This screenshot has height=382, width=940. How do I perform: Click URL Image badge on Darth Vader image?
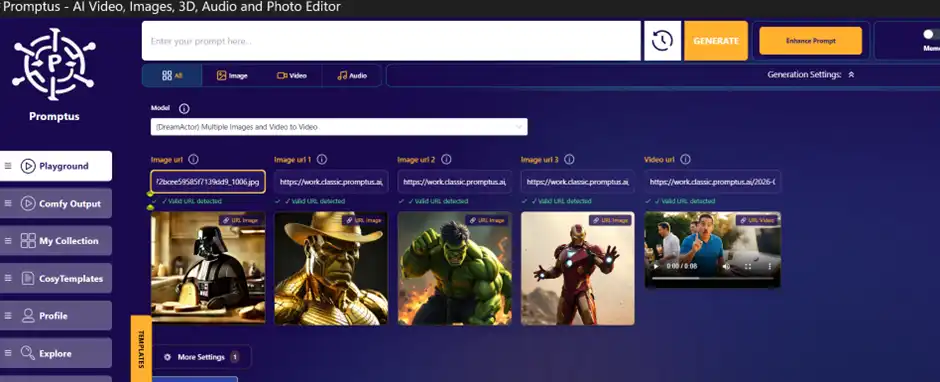(240, 220)
